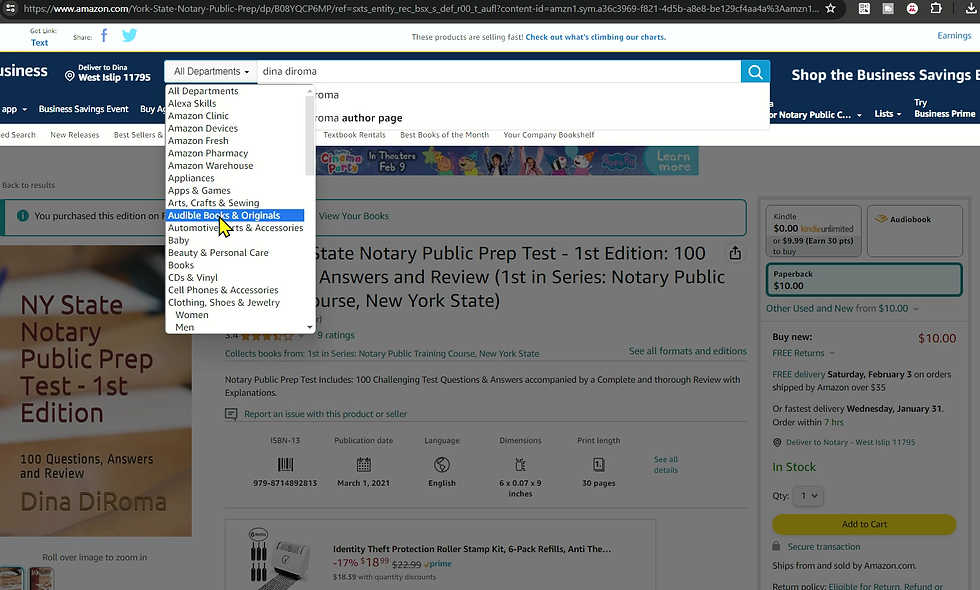Viewport: 980px width, 590px height.
Task: Open the Notary Public C... account dropdown
Action: tap(814, 114)
